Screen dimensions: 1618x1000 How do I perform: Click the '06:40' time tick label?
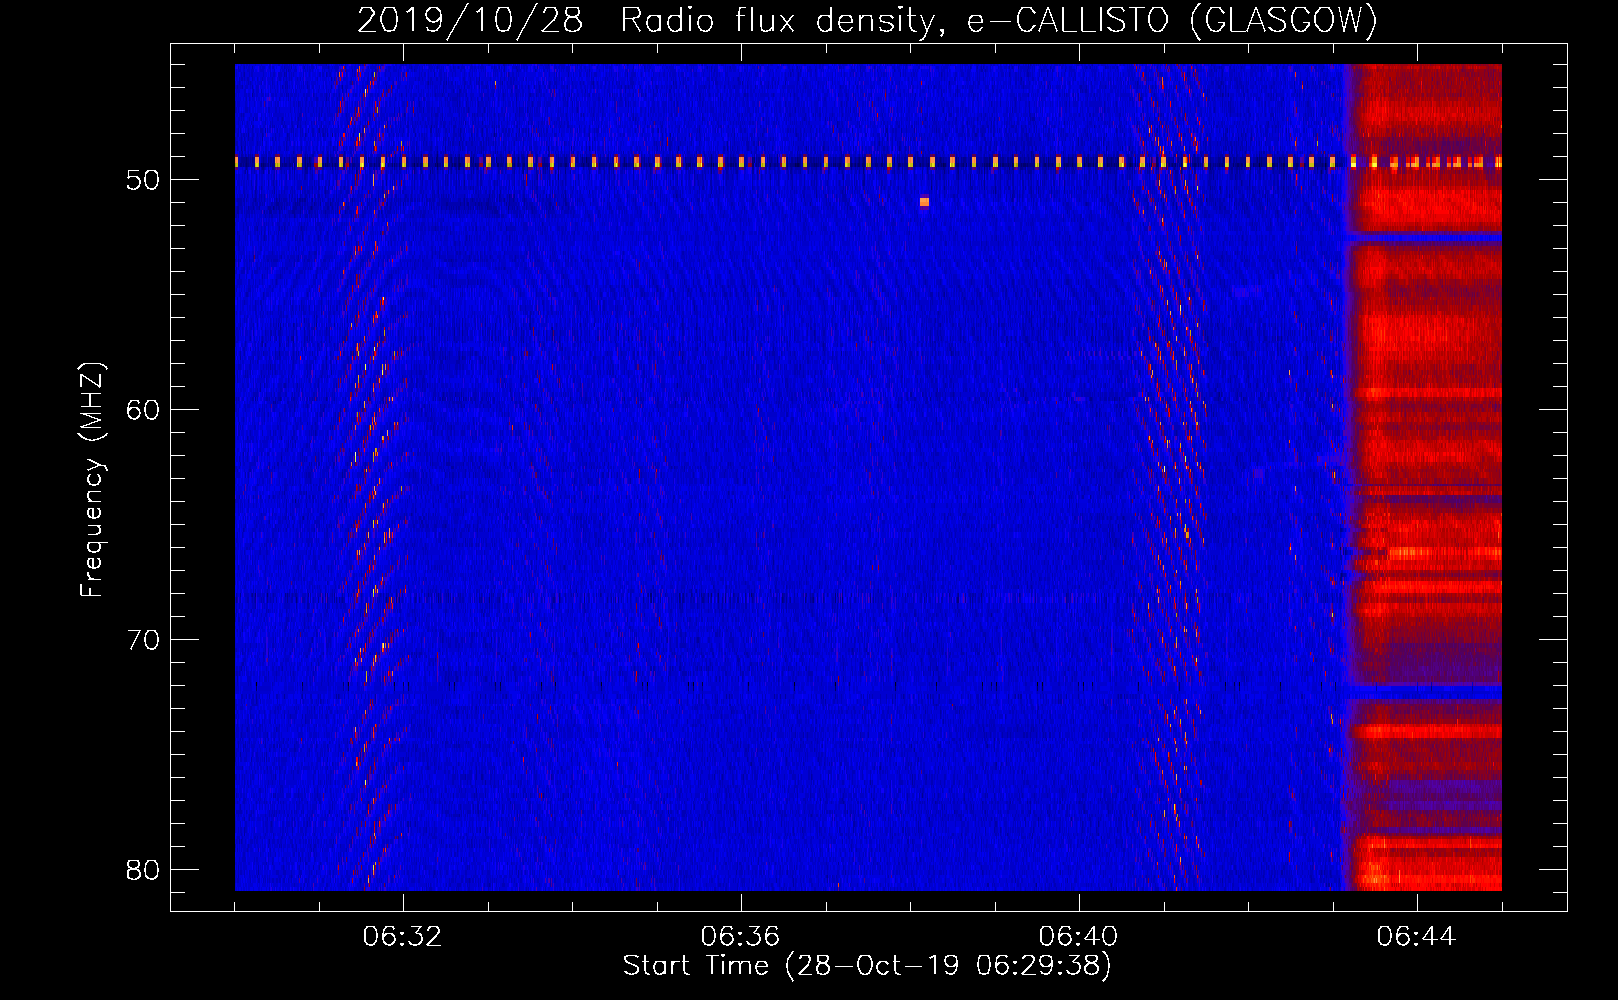1078,937
